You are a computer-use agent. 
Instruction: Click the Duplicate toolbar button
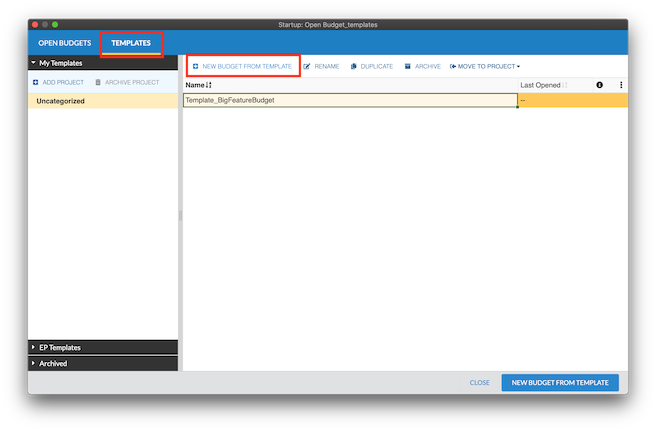(x=372, y=67)
